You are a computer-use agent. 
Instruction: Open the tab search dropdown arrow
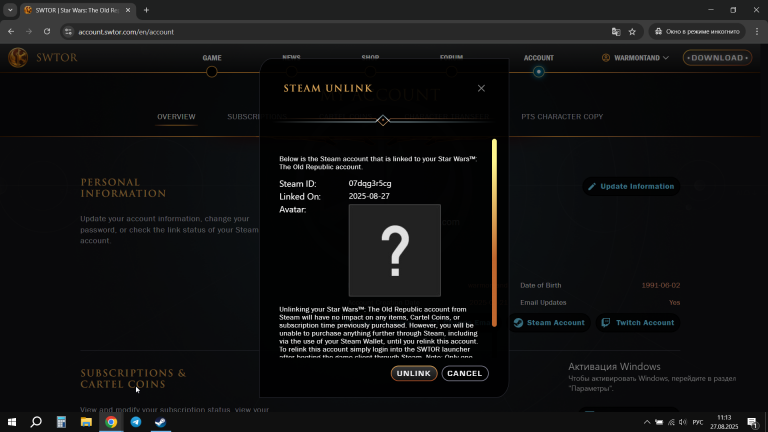point(10,10)
